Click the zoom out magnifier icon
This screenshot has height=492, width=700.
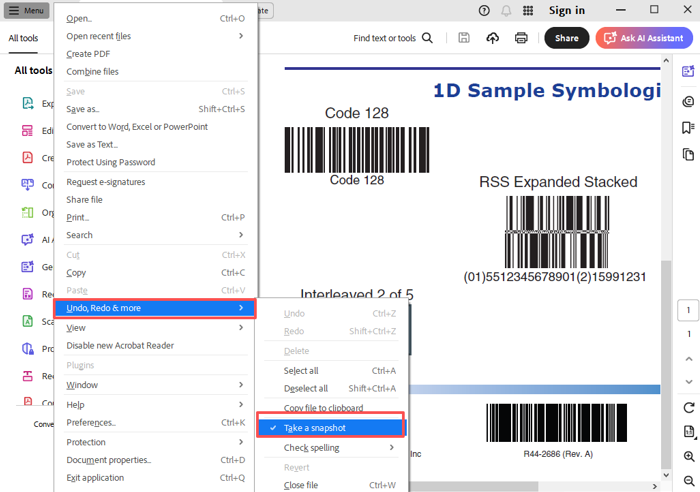click(x=689, y=481)
